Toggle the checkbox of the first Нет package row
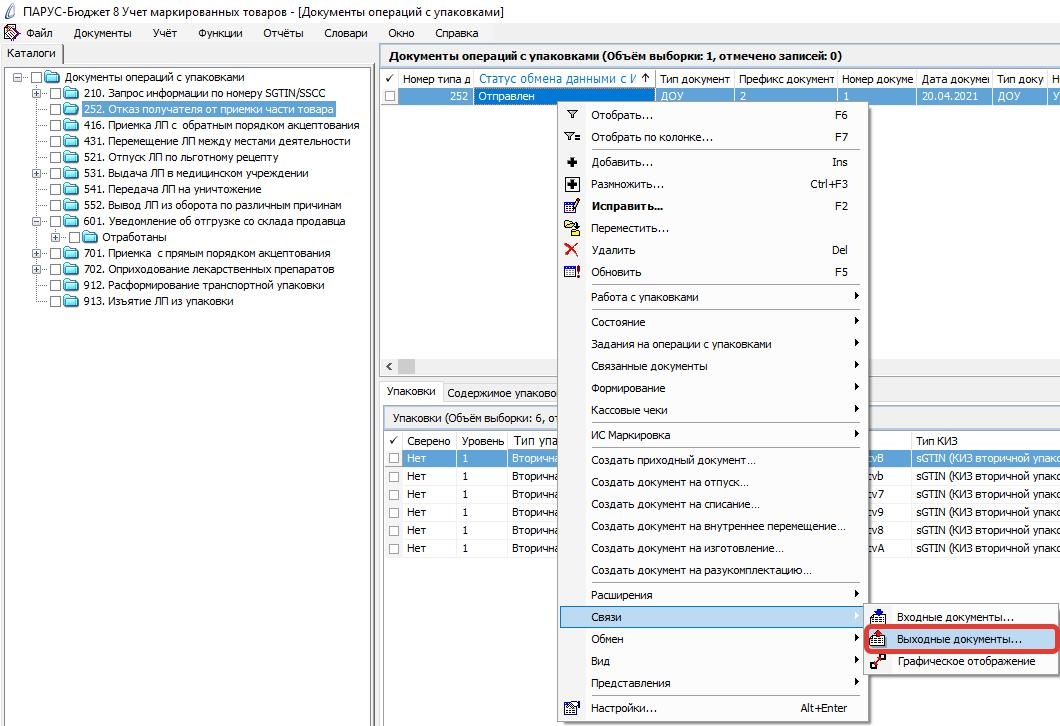1060x726 pixels. (394, 458)
